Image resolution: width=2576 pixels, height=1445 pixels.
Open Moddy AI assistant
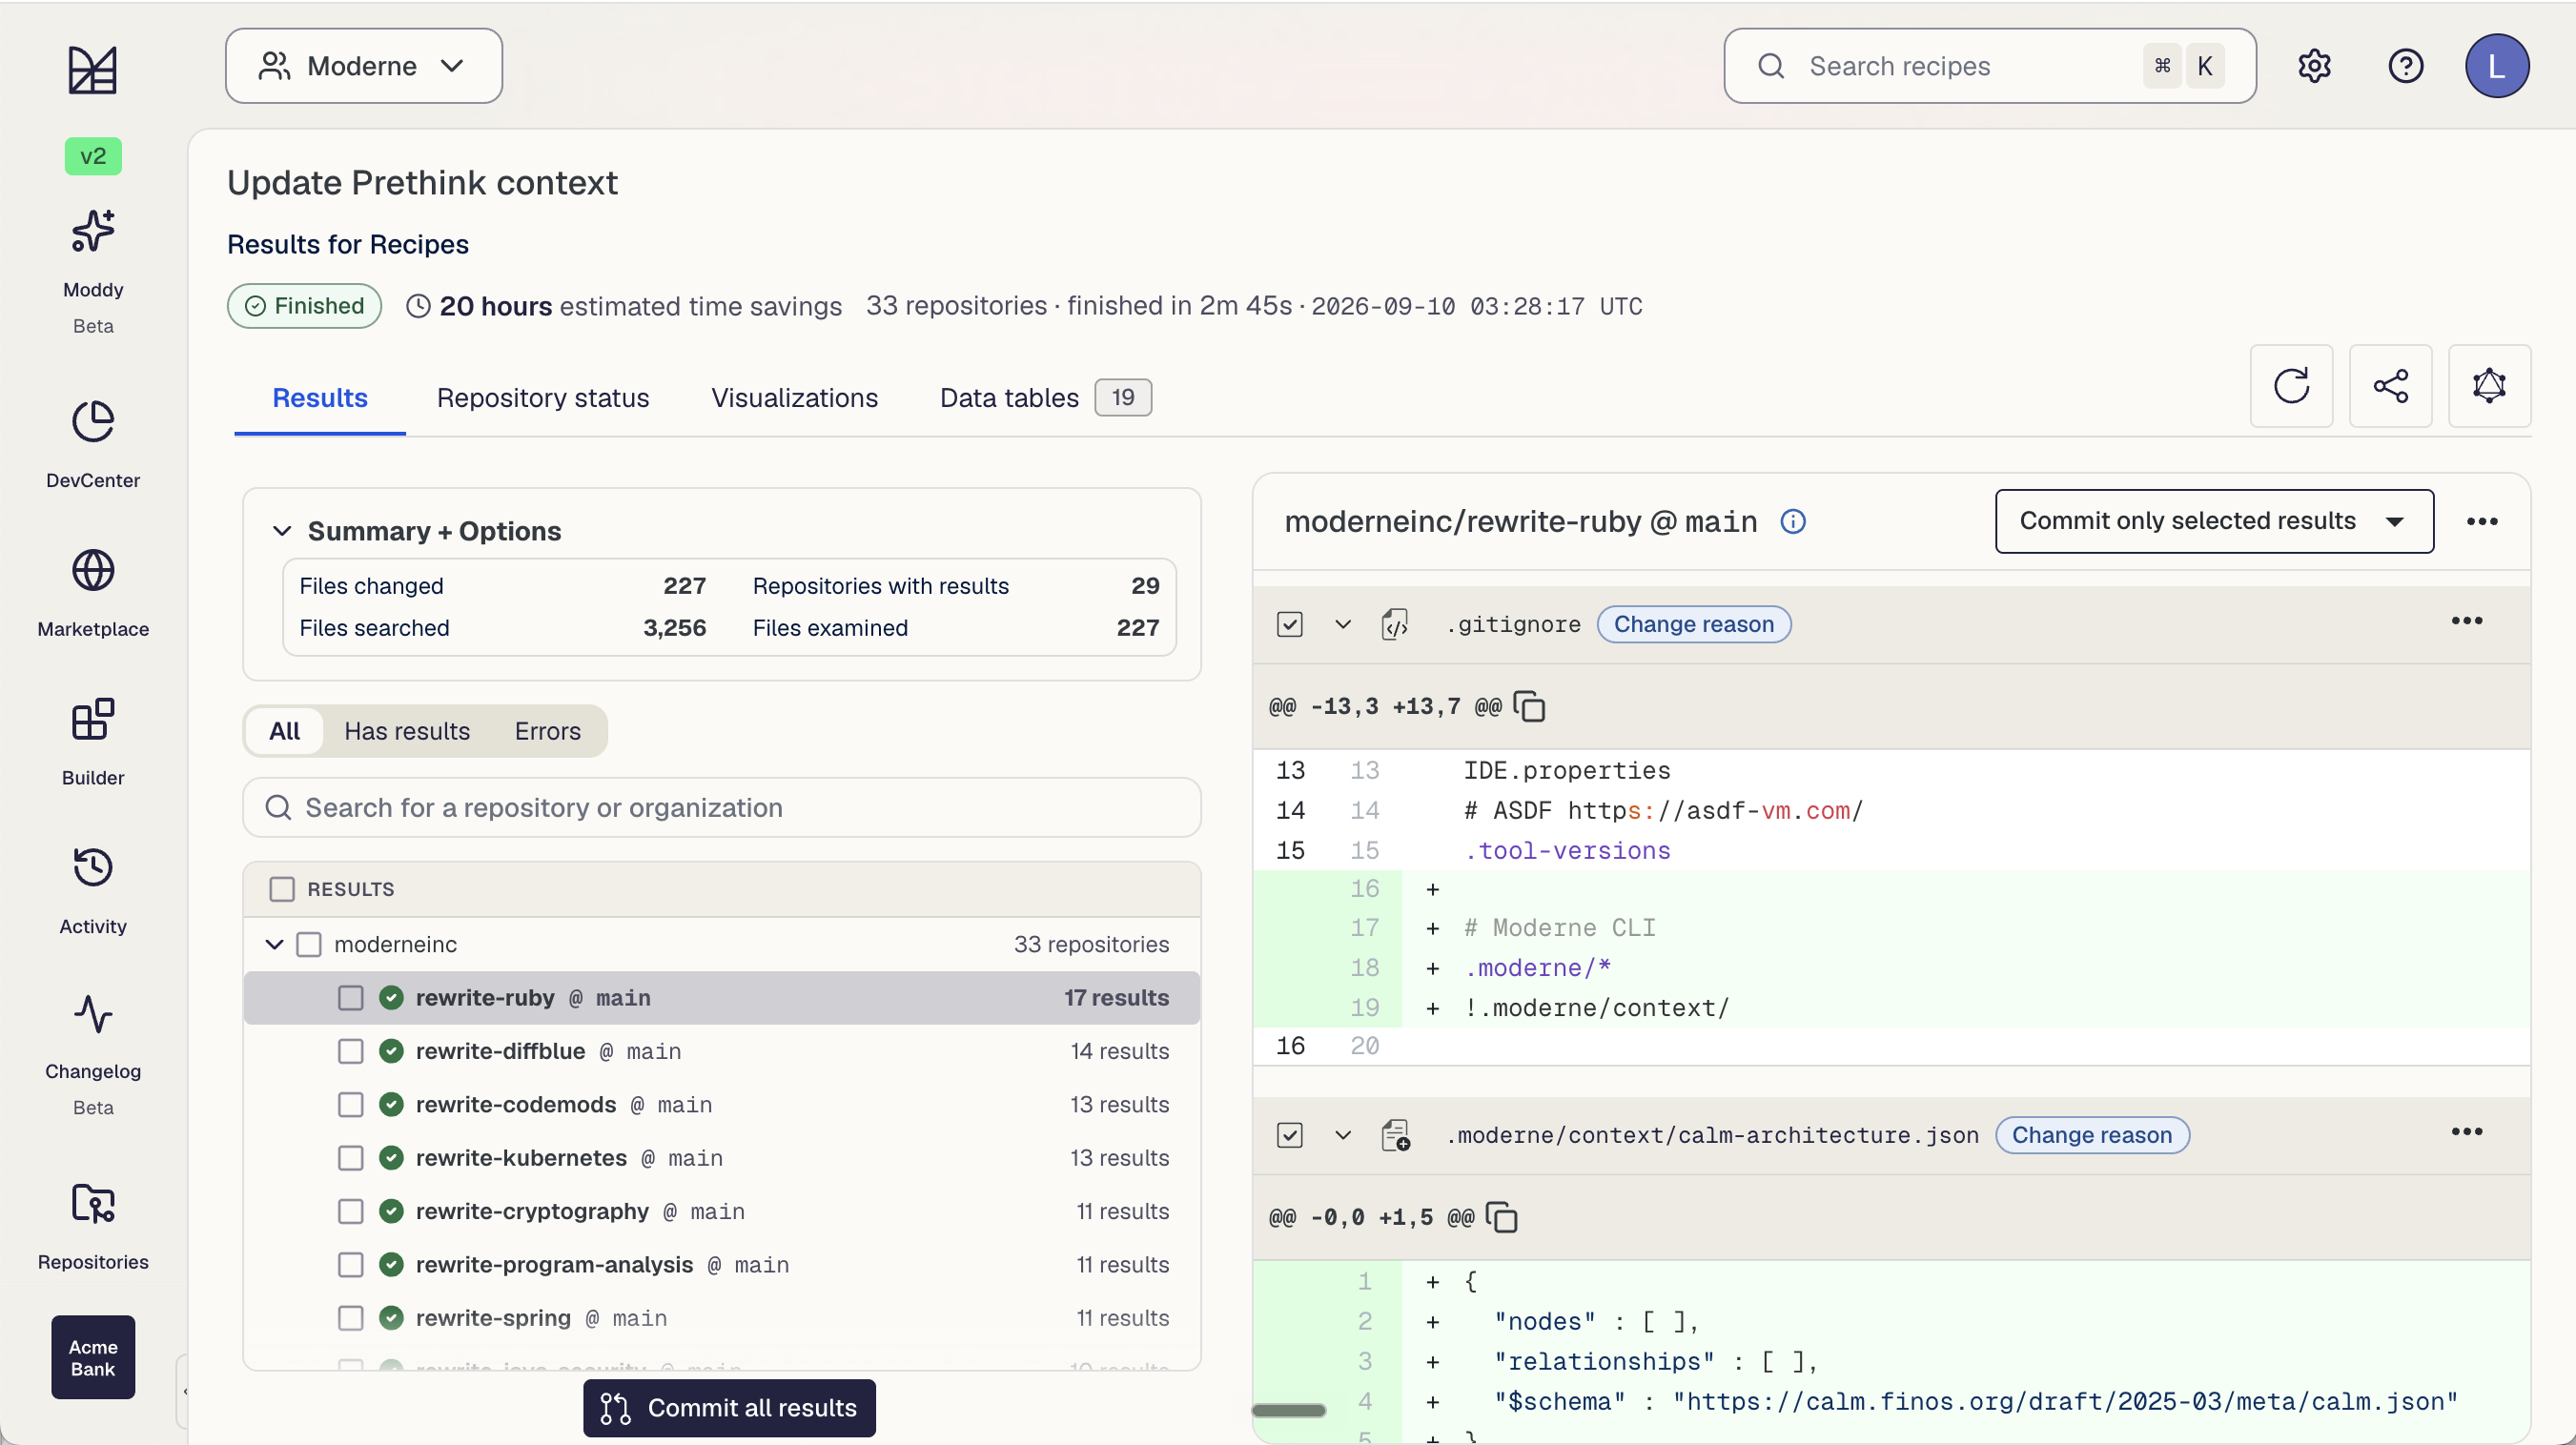click(x=93, y=269)
